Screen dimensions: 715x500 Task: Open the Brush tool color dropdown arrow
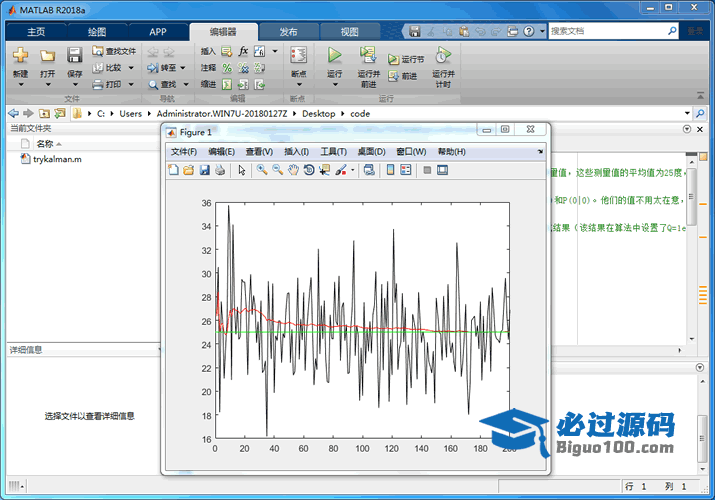[353, 171]
